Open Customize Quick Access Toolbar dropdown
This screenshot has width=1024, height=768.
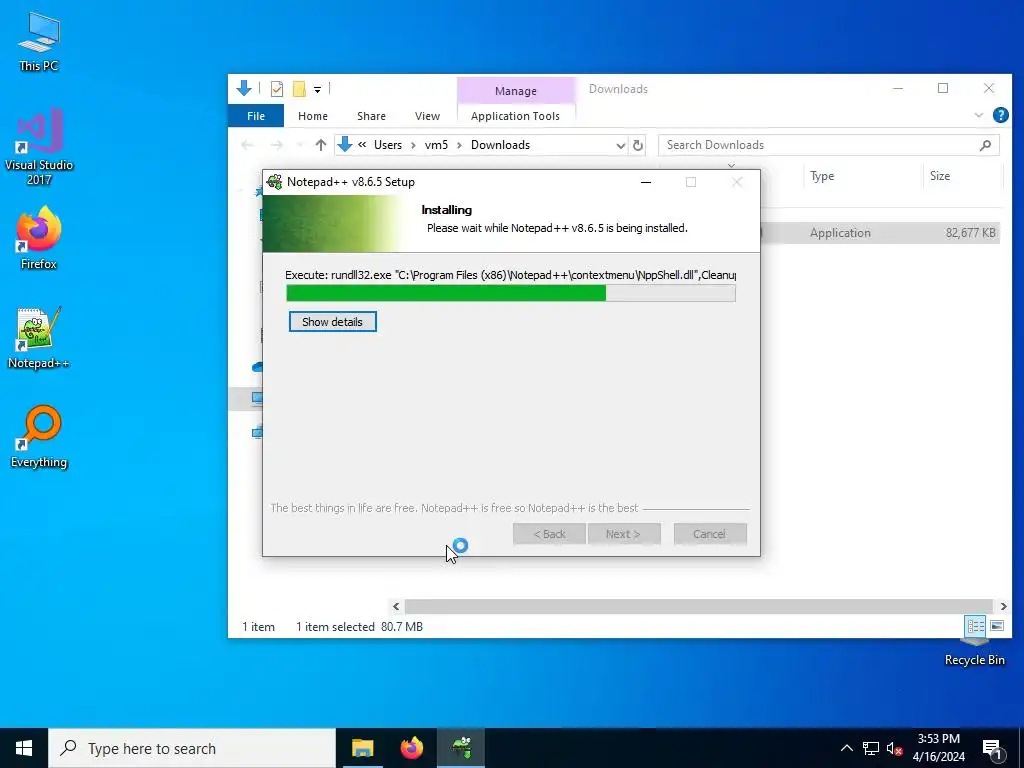(317, 89)
